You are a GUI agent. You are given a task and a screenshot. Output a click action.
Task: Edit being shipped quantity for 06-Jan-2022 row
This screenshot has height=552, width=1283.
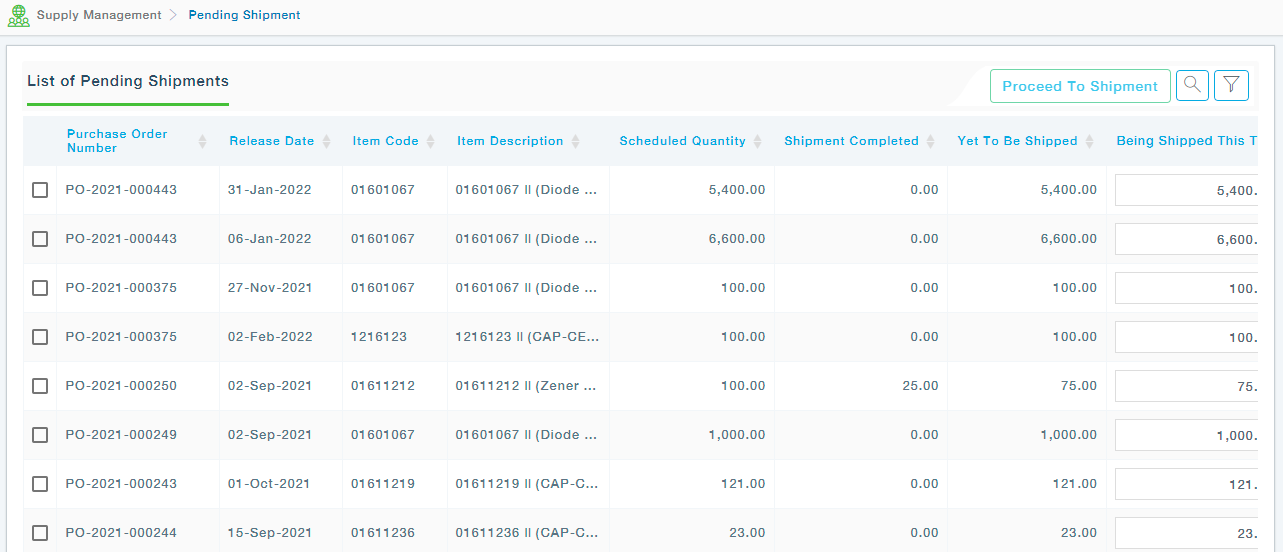(1186, 239)
